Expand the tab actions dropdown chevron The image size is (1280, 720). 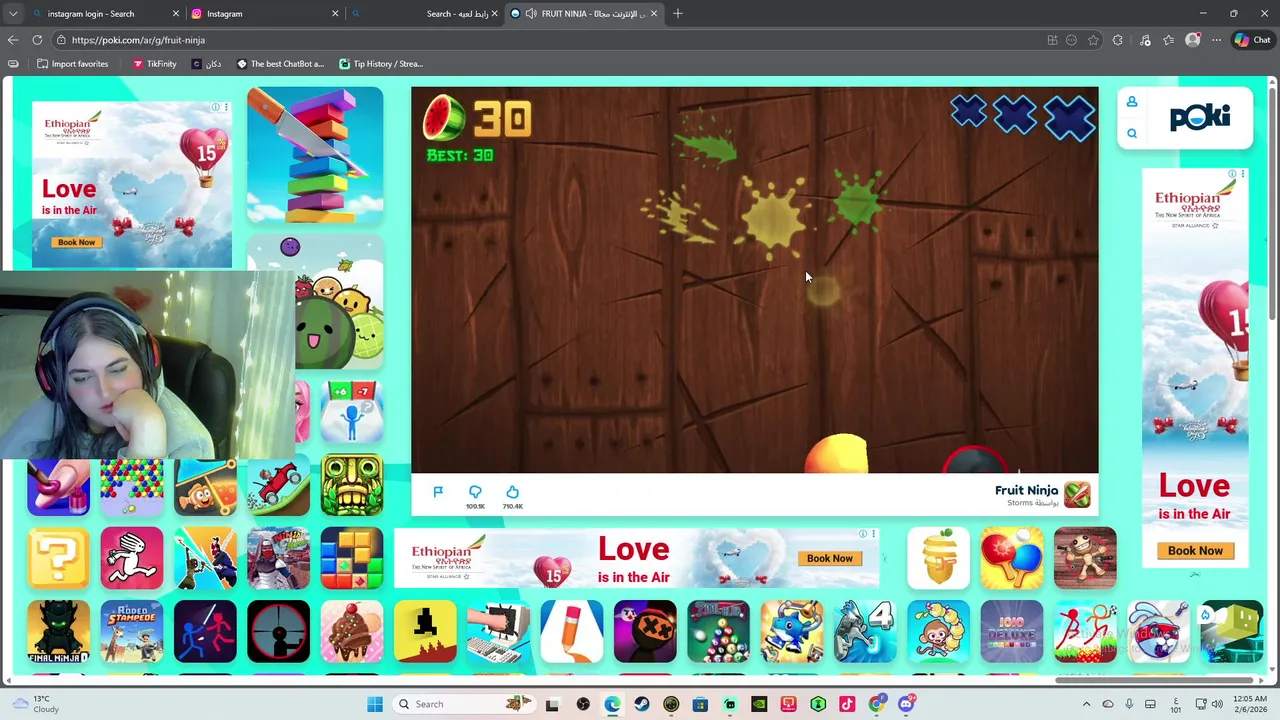click(13, 14)
